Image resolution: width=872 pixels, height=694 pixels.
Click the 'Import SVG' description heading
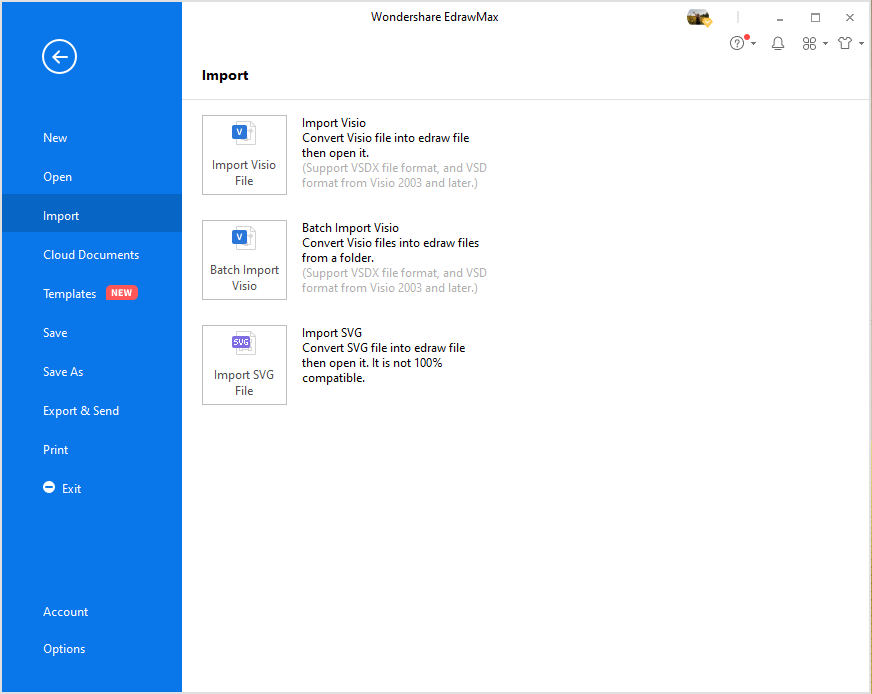coord(332,333)
